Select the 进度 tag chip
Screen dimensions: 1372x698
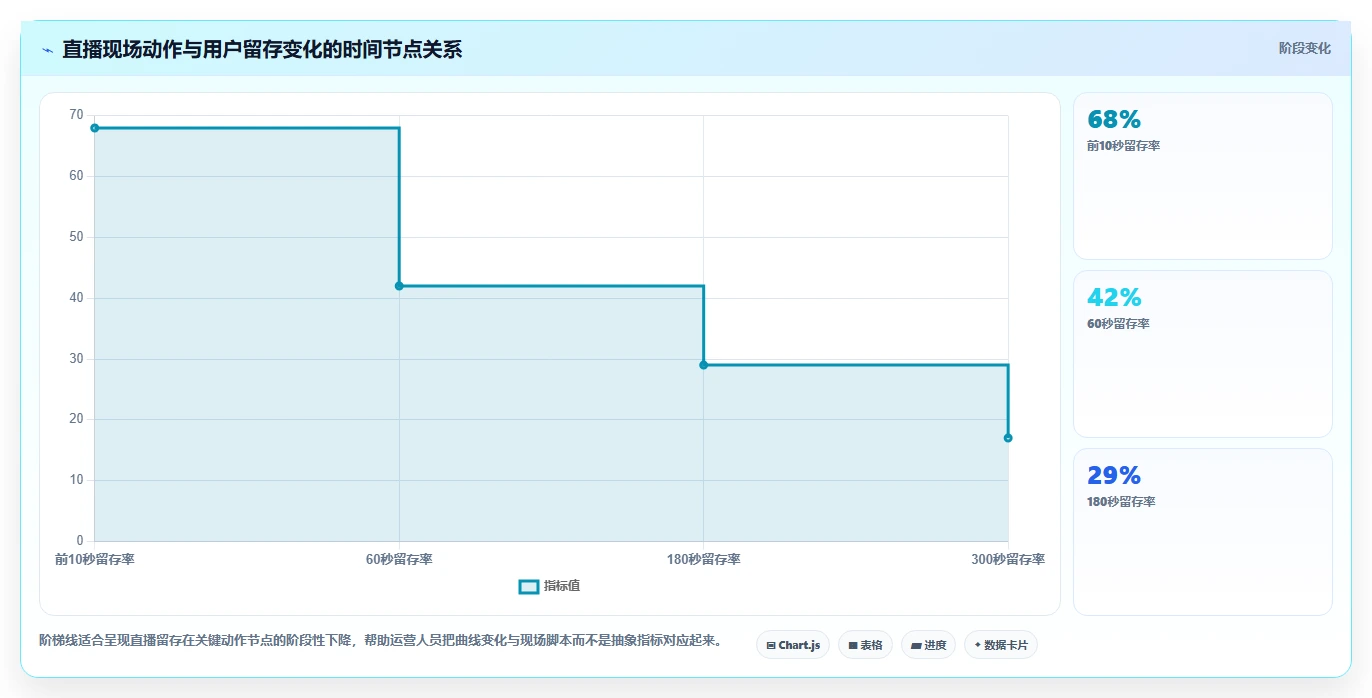pos(928,645)
